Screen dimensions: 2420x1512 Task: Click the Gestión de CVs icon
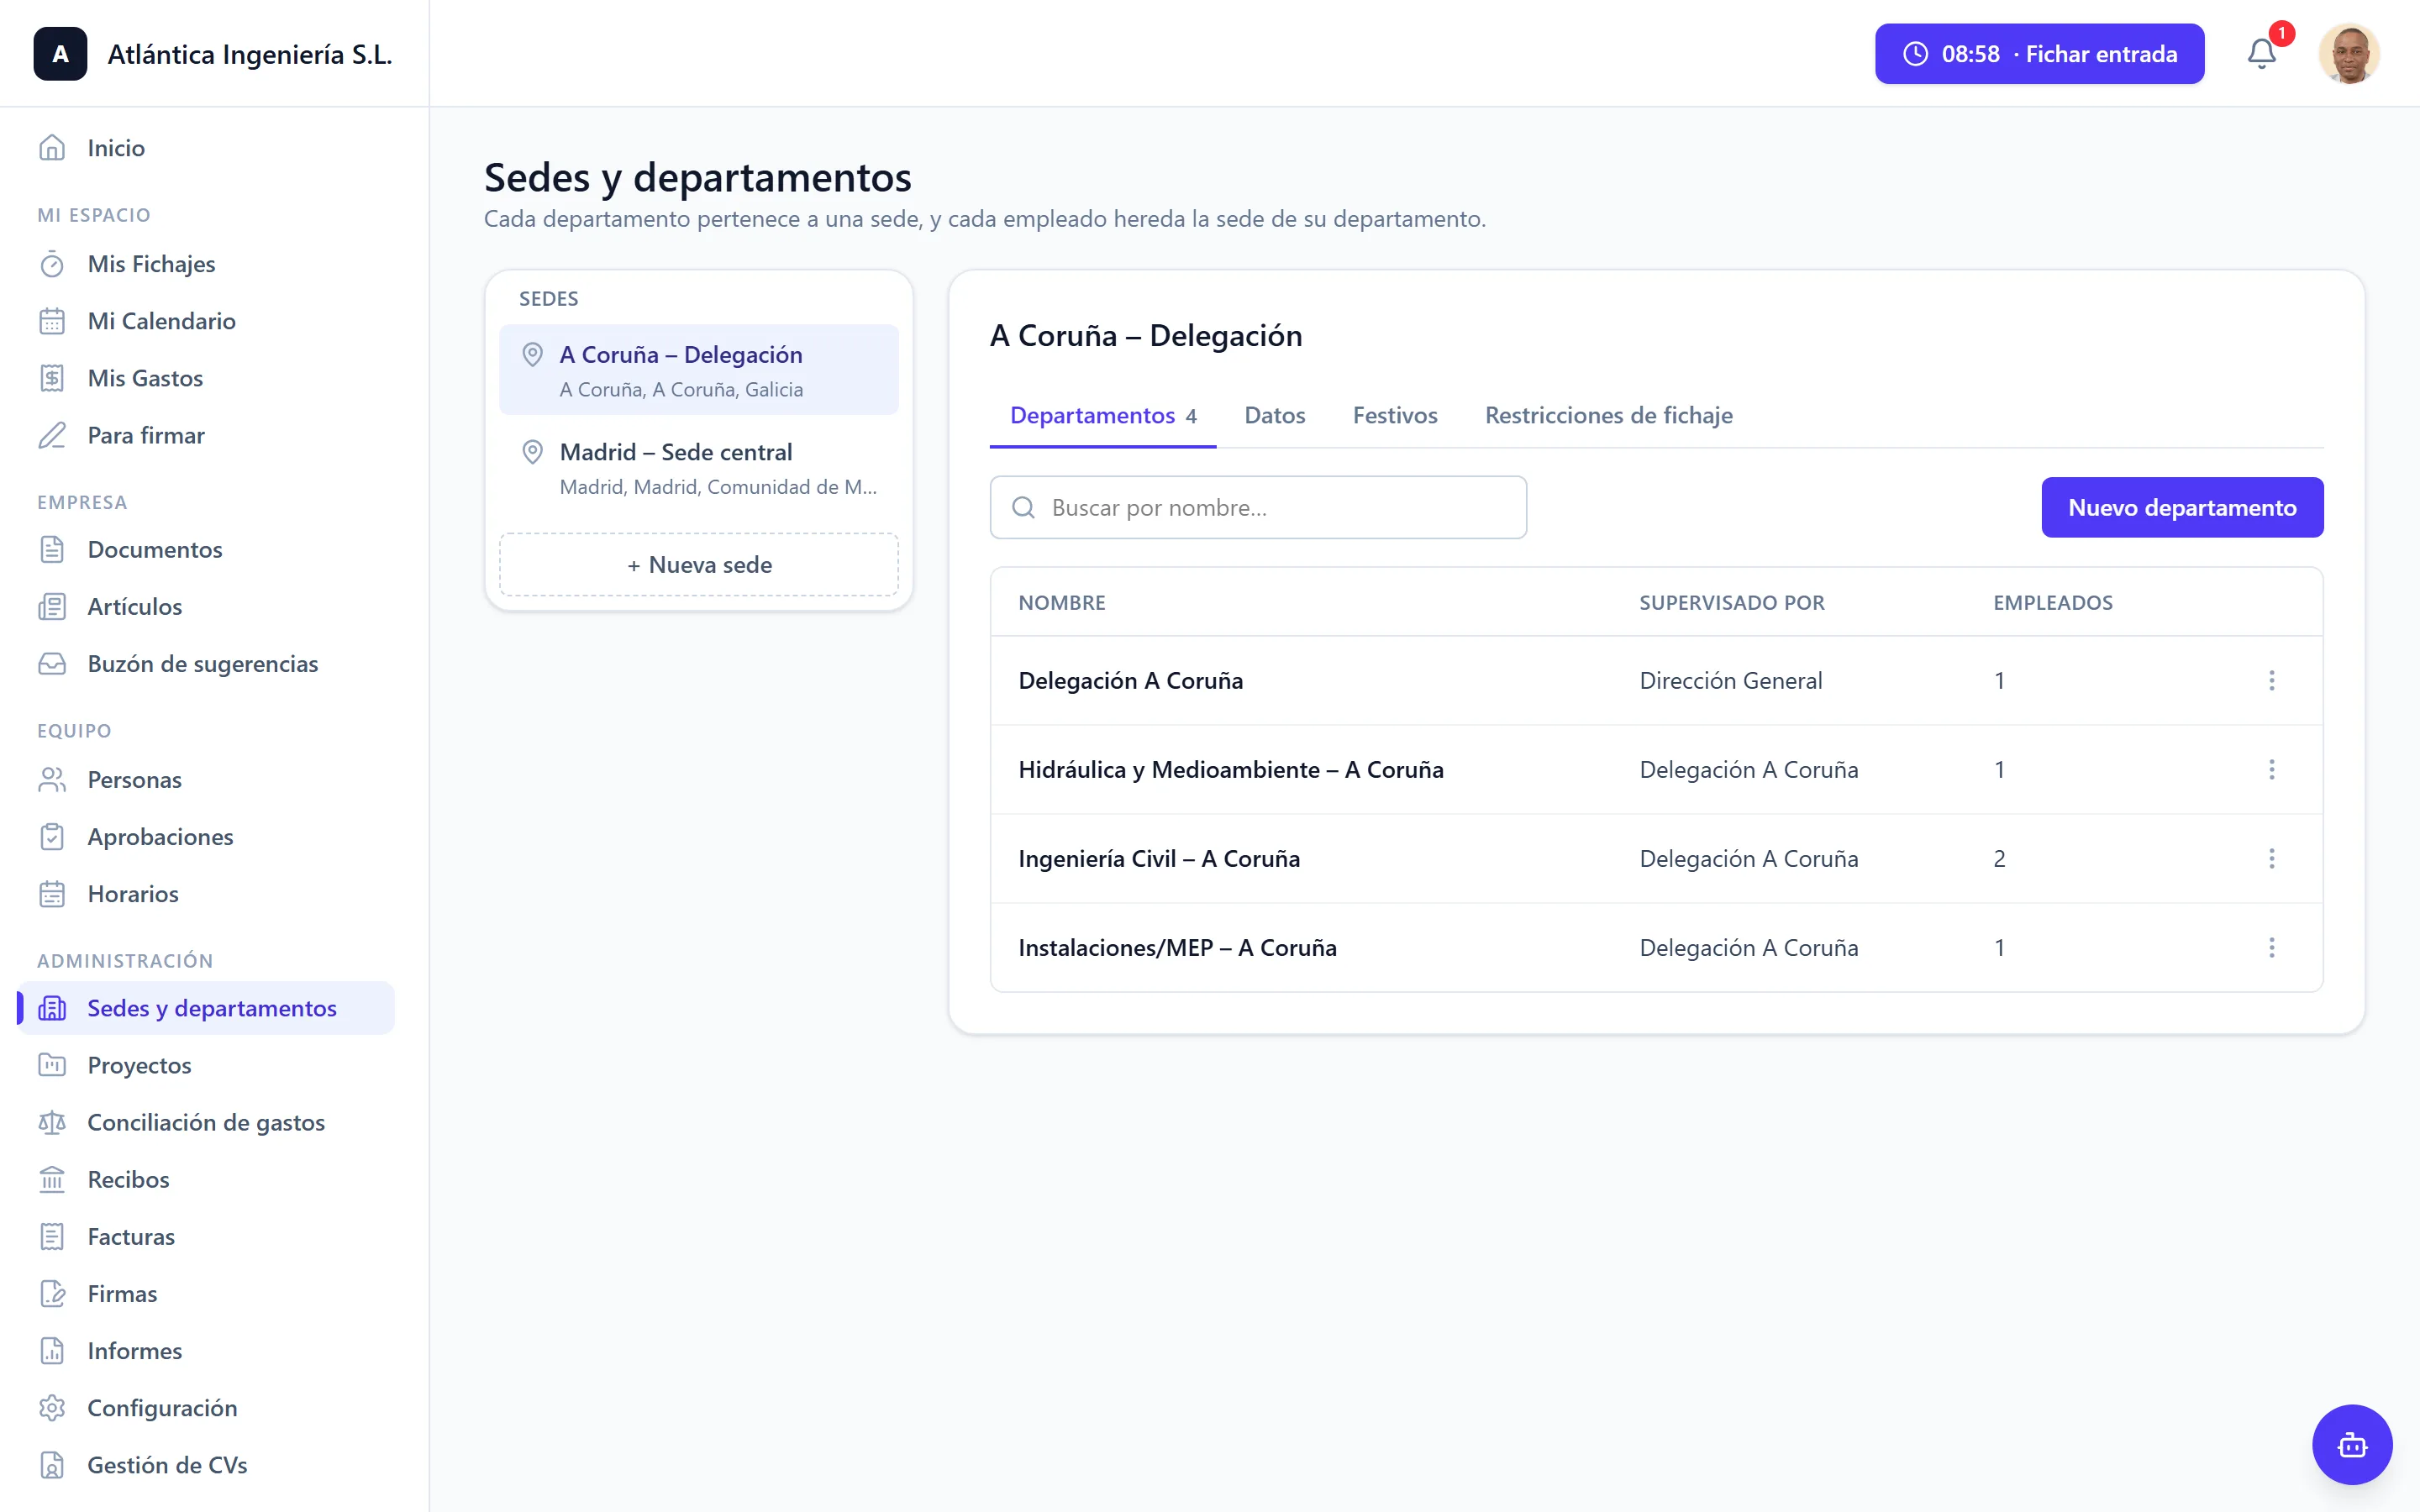[x=52, y=1464]
